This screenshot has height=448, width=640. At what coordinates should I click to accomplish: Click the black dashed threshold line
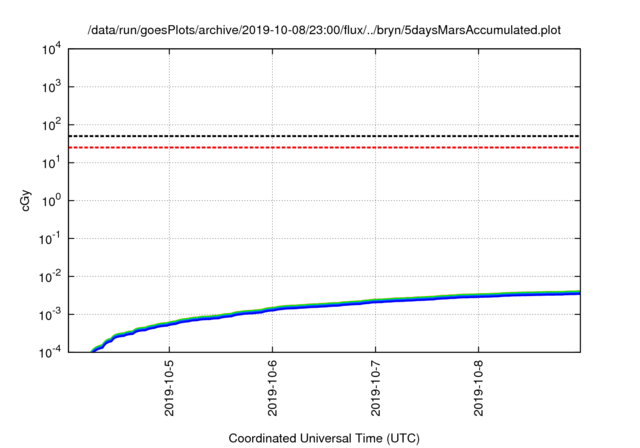tap(324, 136)
